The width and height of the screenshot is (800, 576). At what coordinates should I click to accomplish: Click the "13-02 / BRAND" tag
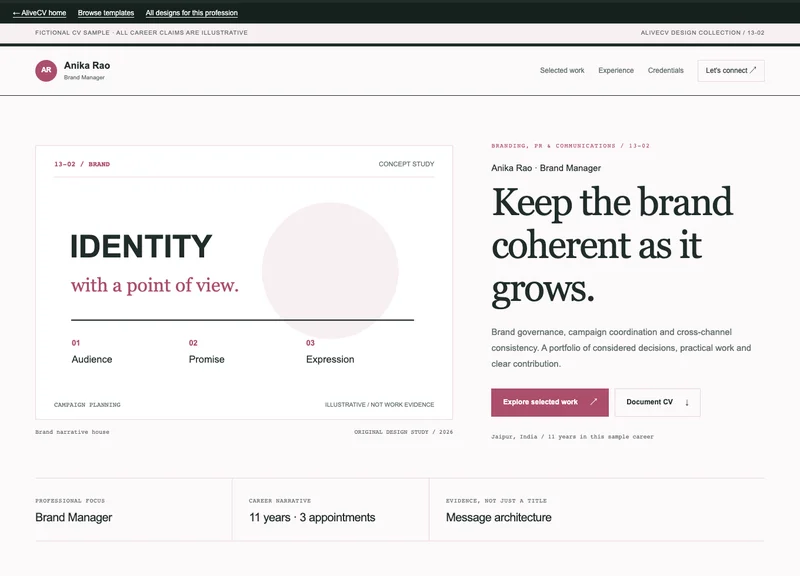[x=82, y=164]
